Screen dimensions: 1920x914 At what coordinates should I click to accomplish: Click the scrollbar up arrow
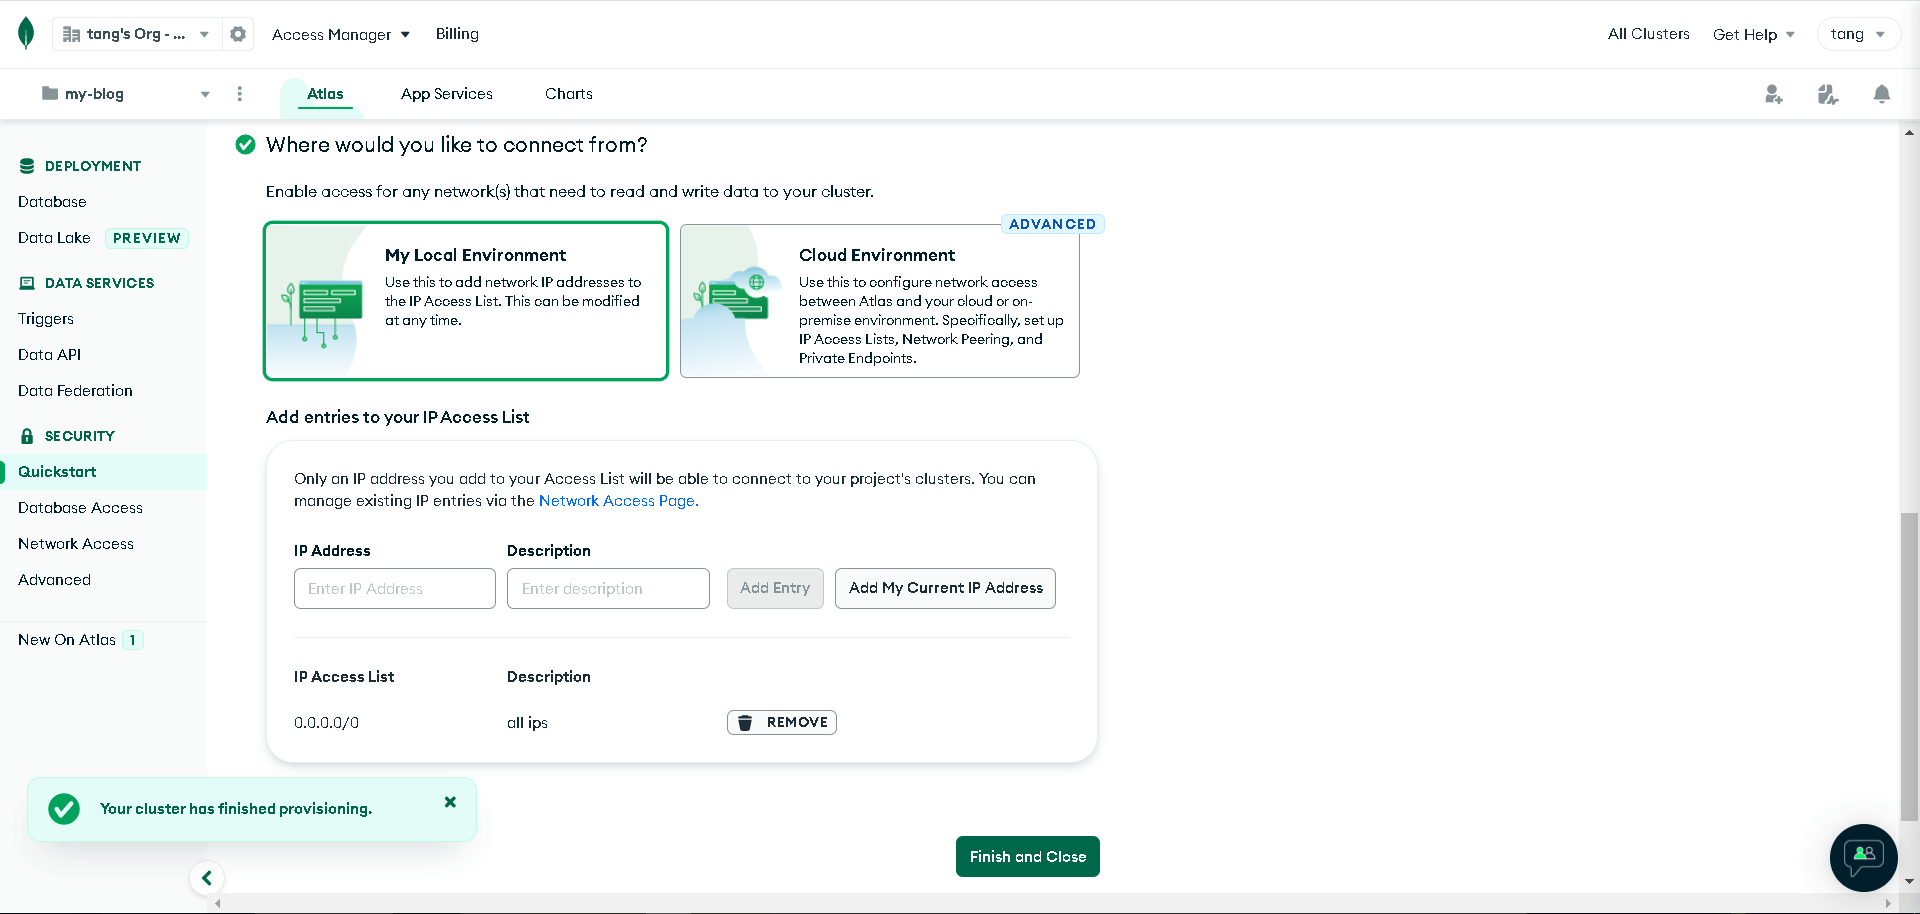pos(1910,132)
